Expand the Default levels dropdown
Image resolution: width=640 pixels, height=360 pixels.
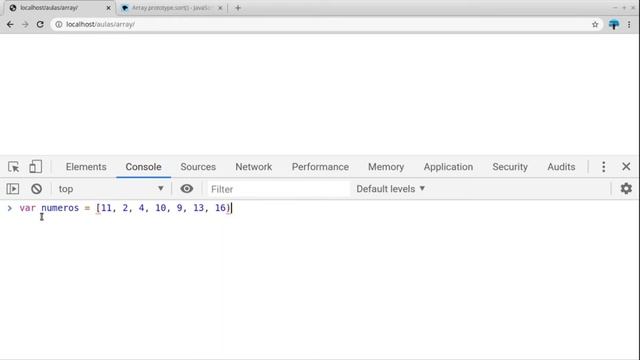(391, 189)
